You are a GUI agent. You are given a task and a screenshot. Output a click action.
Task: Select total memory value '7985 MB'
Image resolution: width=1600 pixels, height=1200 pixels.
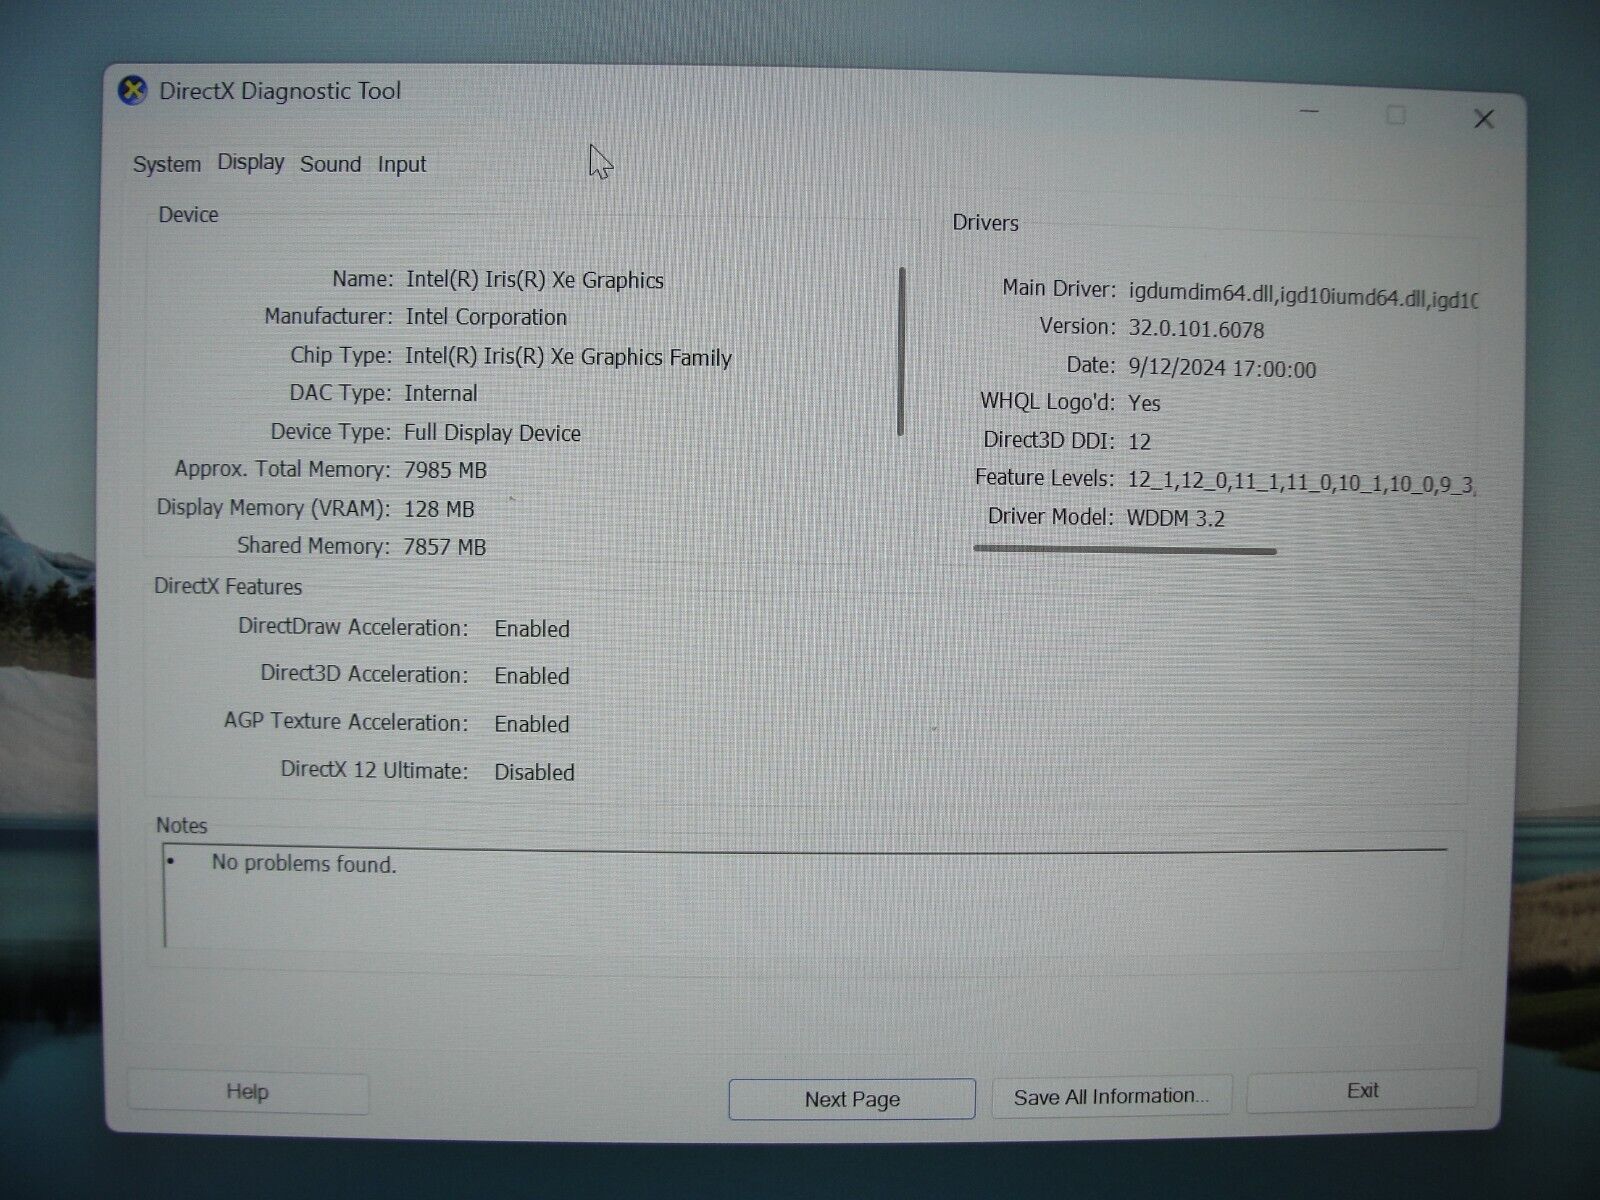(x=445, y=470)
